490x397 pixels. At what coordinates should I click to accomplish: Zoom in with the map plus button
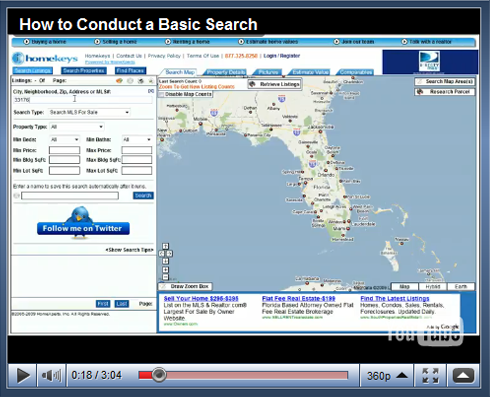click(x=165, y=269)
